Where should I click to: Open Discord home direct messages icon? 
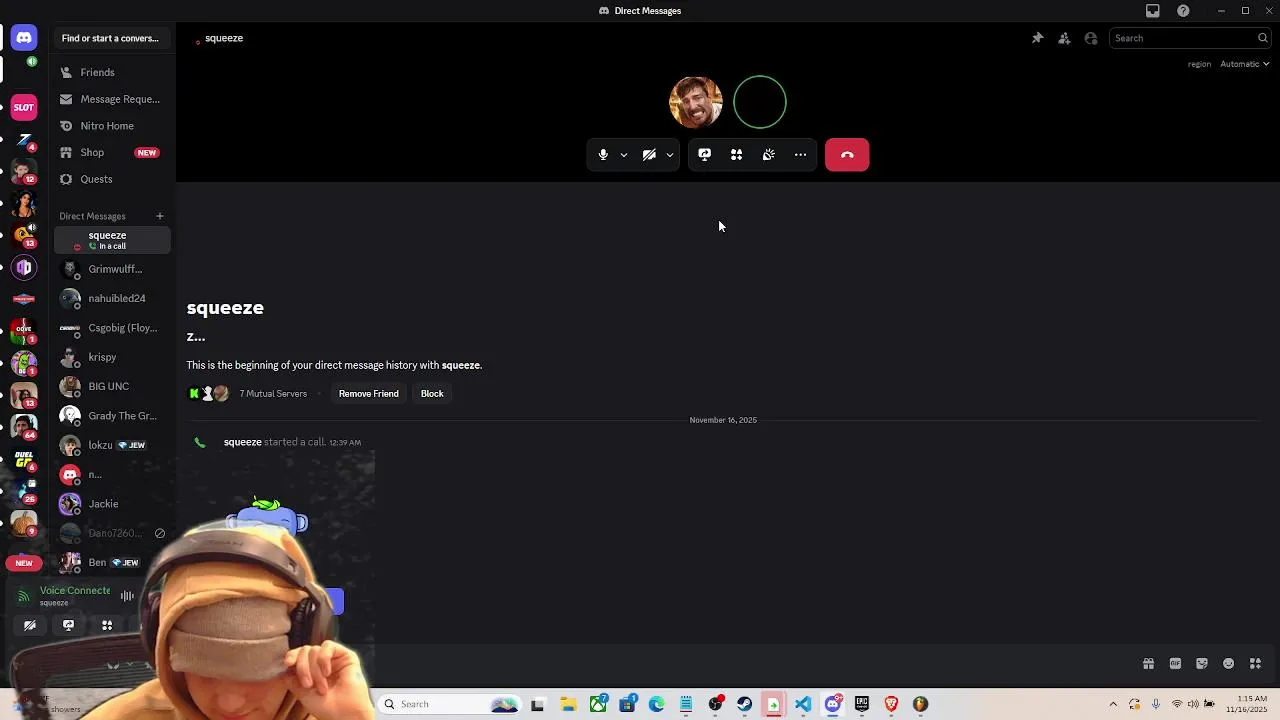pyautogui.click(x=24, y=38)
